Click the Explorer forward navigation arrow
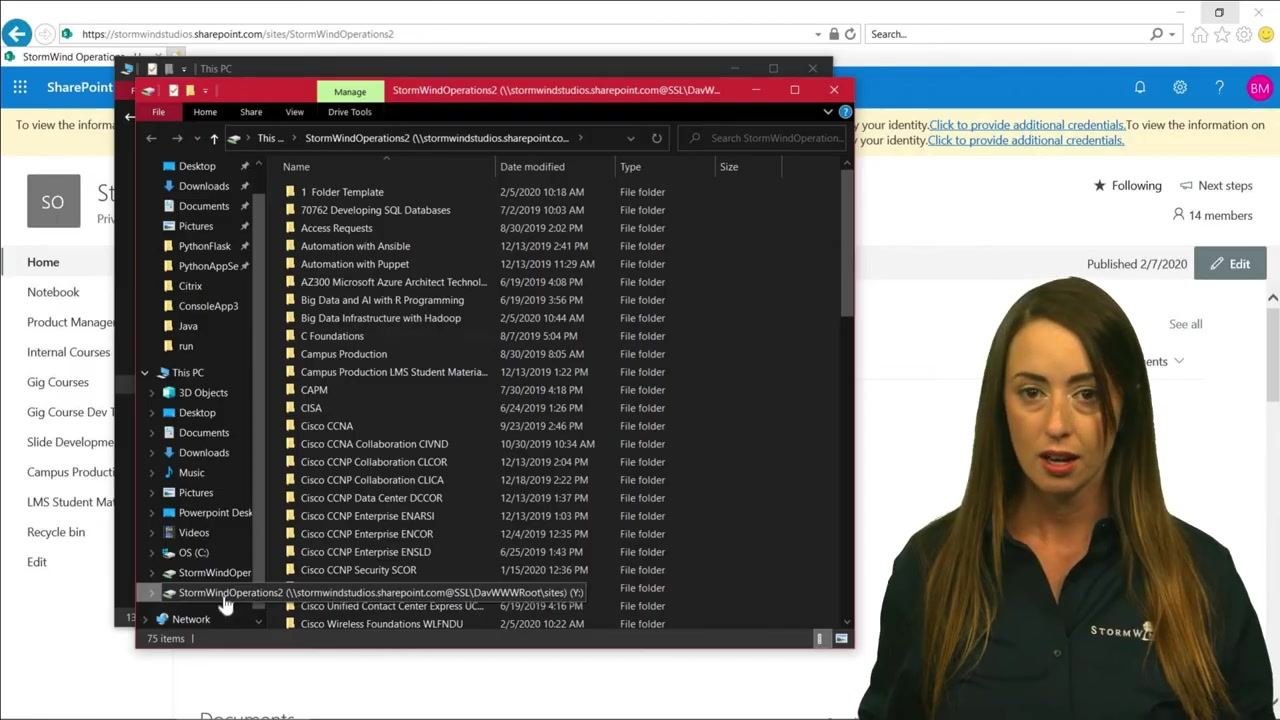 pos(177,138)
